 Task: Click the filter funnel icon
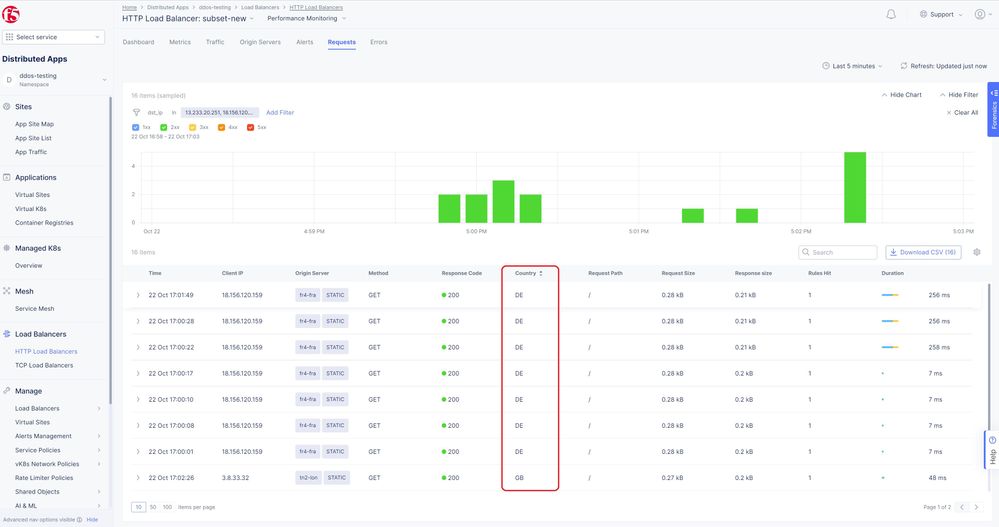(x=137, y=113)
